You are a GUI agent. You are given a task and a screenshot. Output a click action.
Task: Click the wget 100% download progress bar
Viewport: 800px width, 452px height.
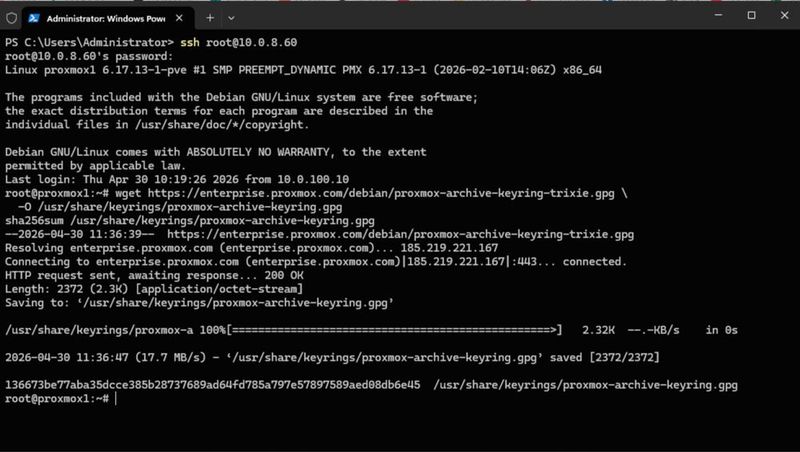coord(394,330)
